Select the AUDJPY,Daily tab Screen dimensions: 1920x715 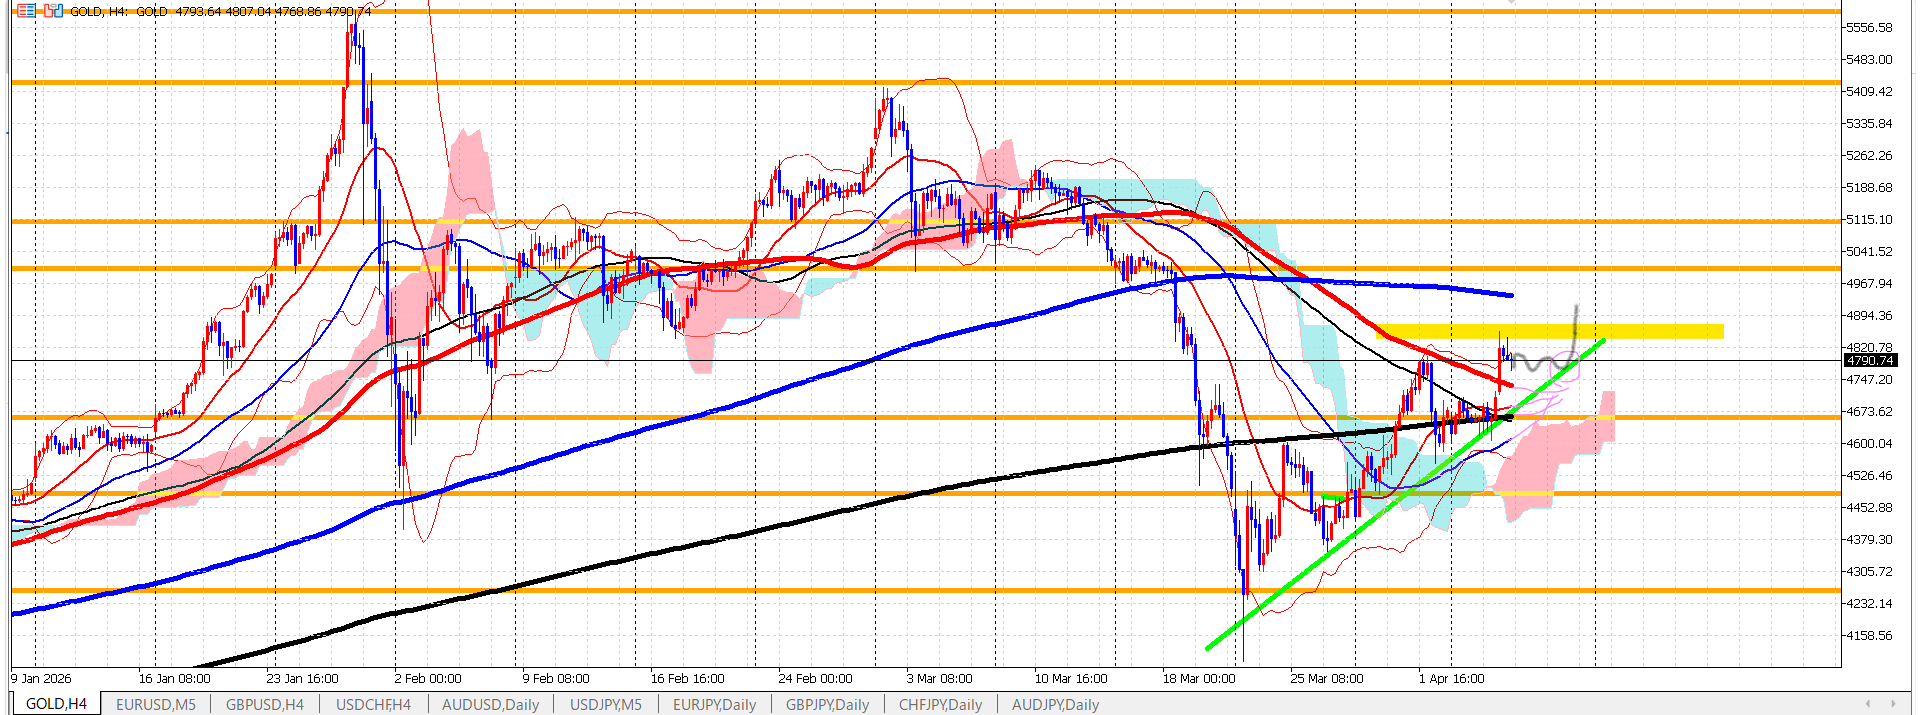[x=1055, y=704]
